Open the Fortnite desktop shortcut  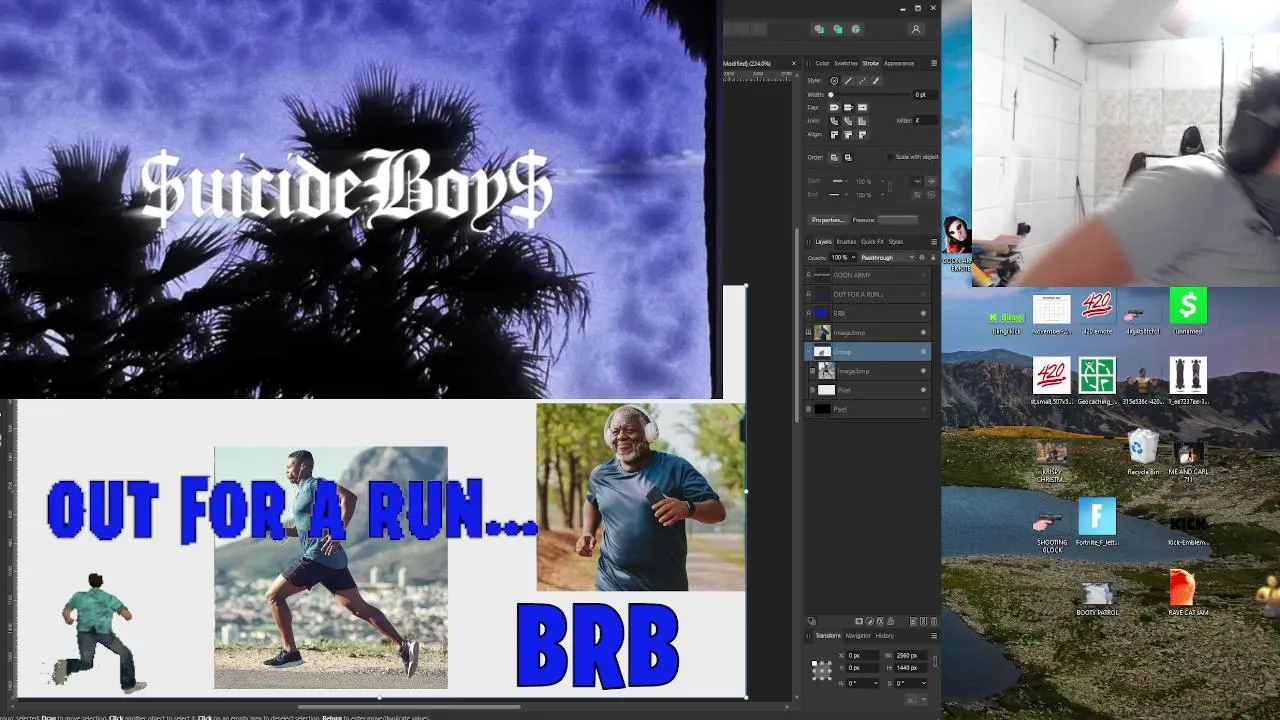tap(1097, 522)
